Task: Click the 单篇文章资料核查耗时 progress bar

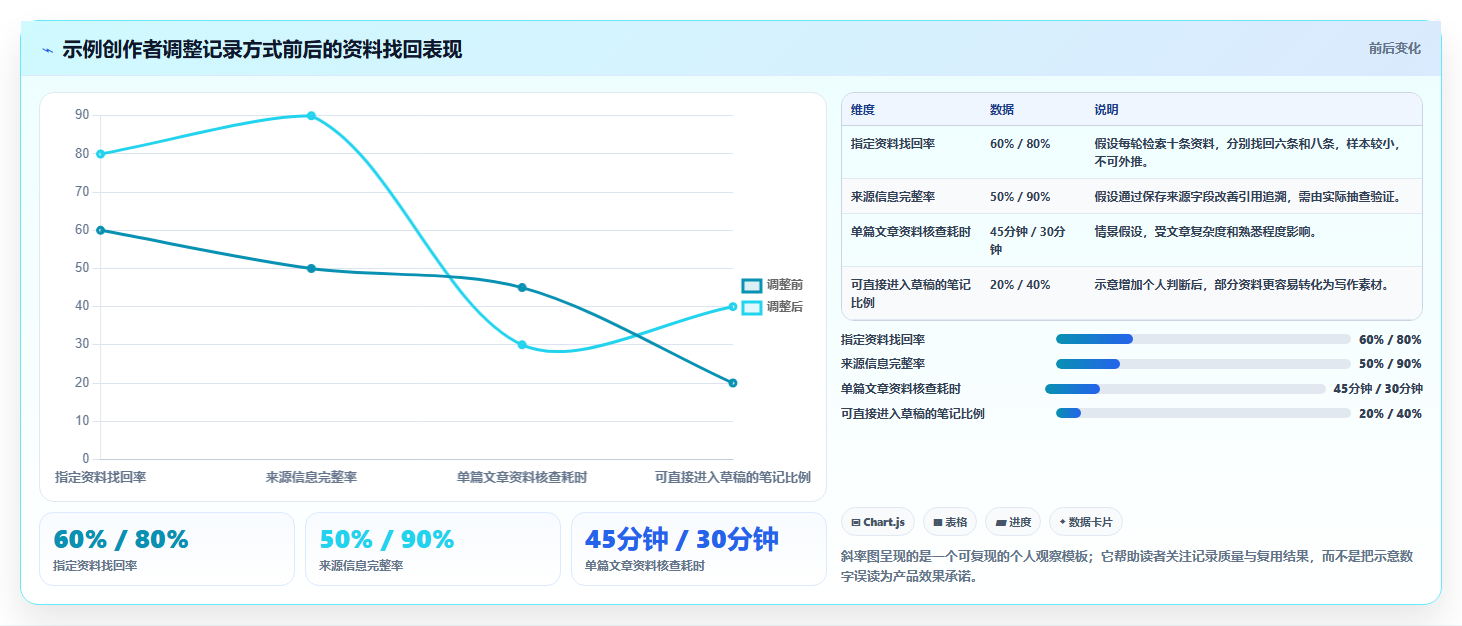Action: (1185, 389)
